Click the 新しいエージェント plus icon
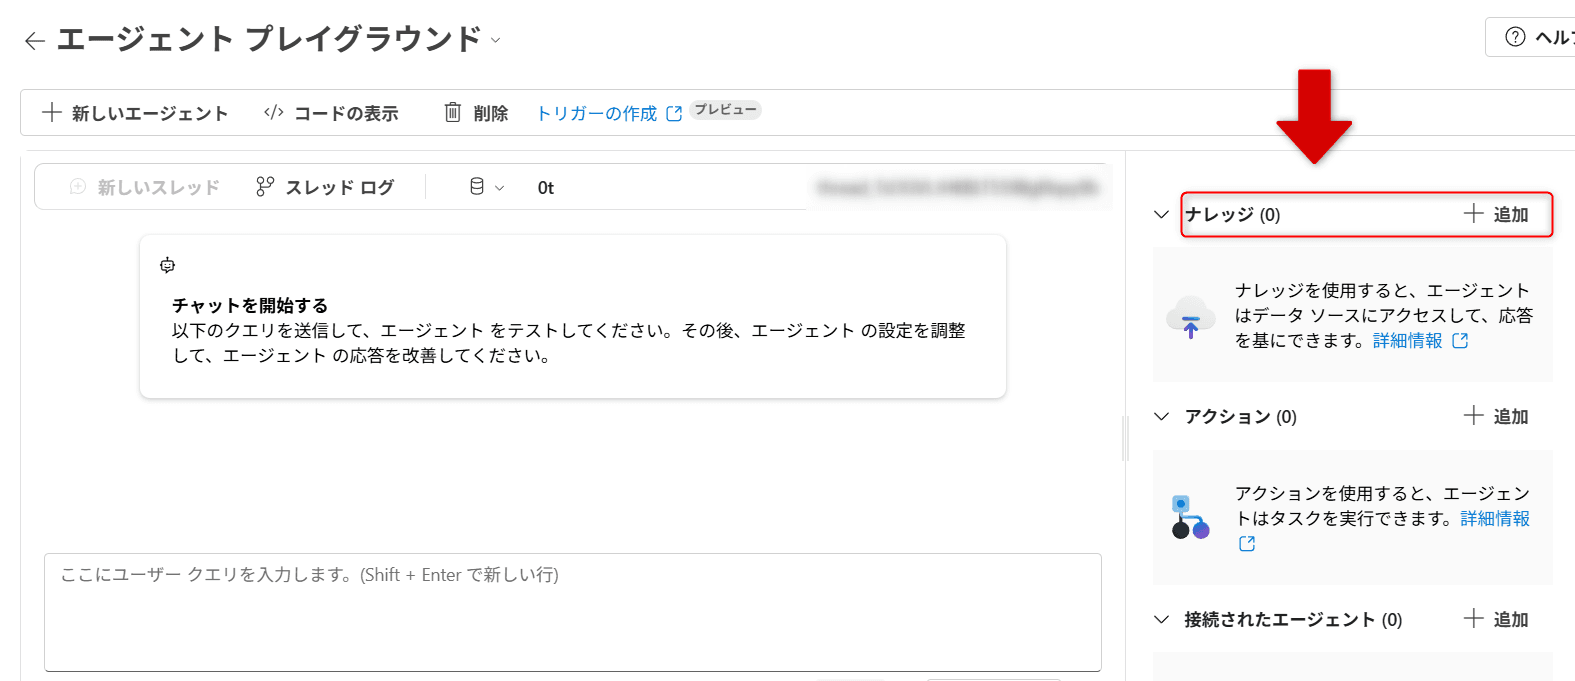The width and height of the screenshot is (1575, 681). 52,112
